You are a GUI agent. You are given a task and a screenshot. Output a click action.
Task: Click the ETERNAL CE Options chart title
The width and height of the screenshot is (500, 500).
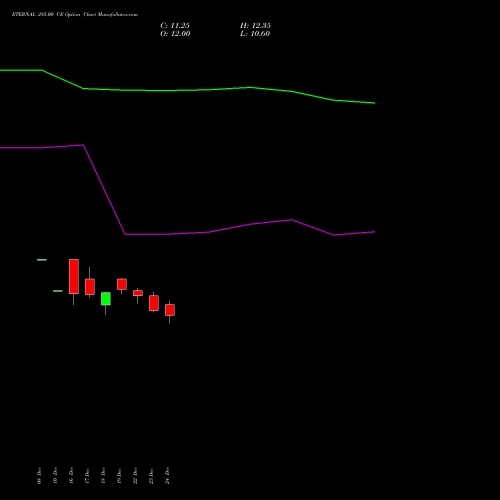coord(75,14)
